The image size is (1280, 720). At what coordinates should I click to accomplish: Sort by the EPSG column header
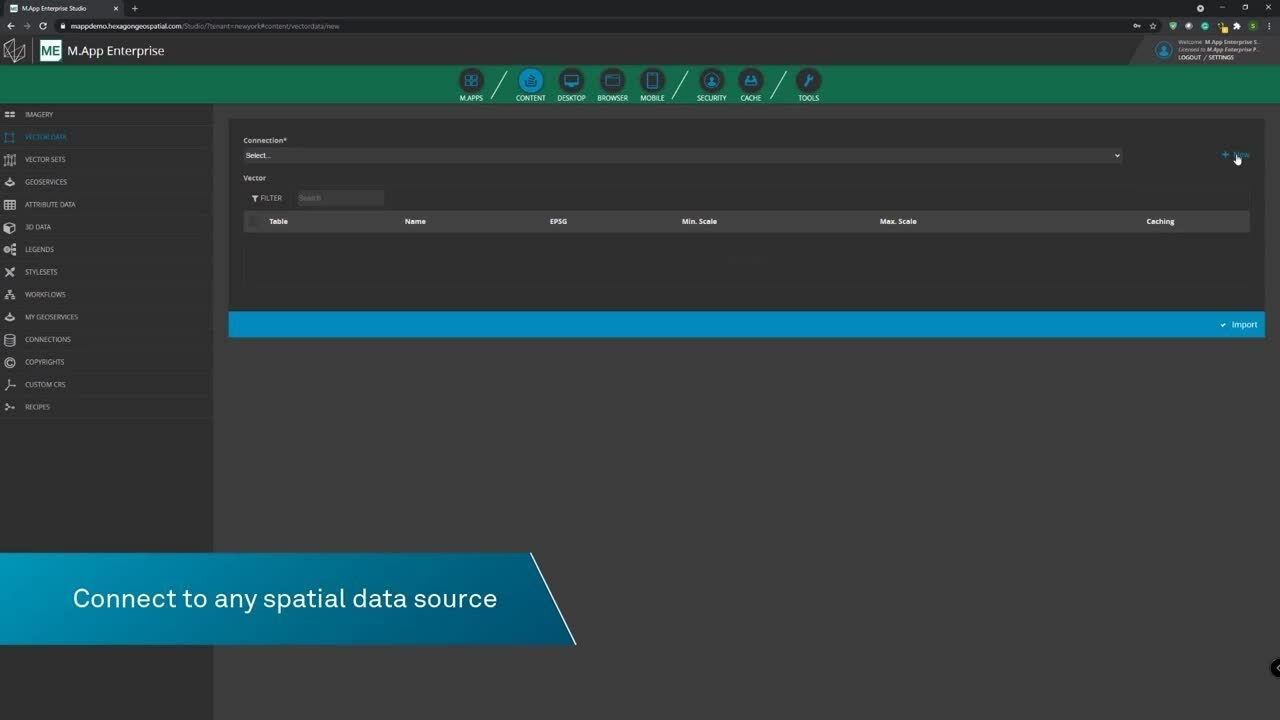point(558,221)
